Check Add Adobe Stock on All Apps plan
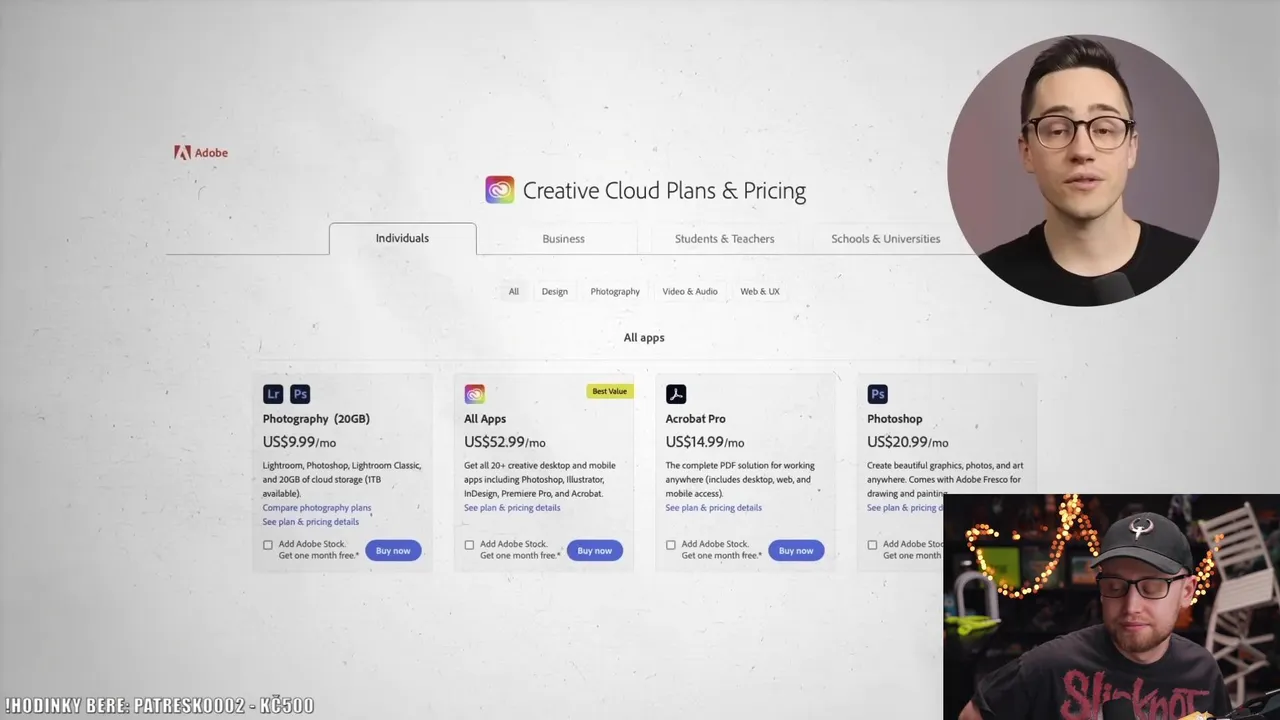1280x720 pixels. tap(469, 545)
